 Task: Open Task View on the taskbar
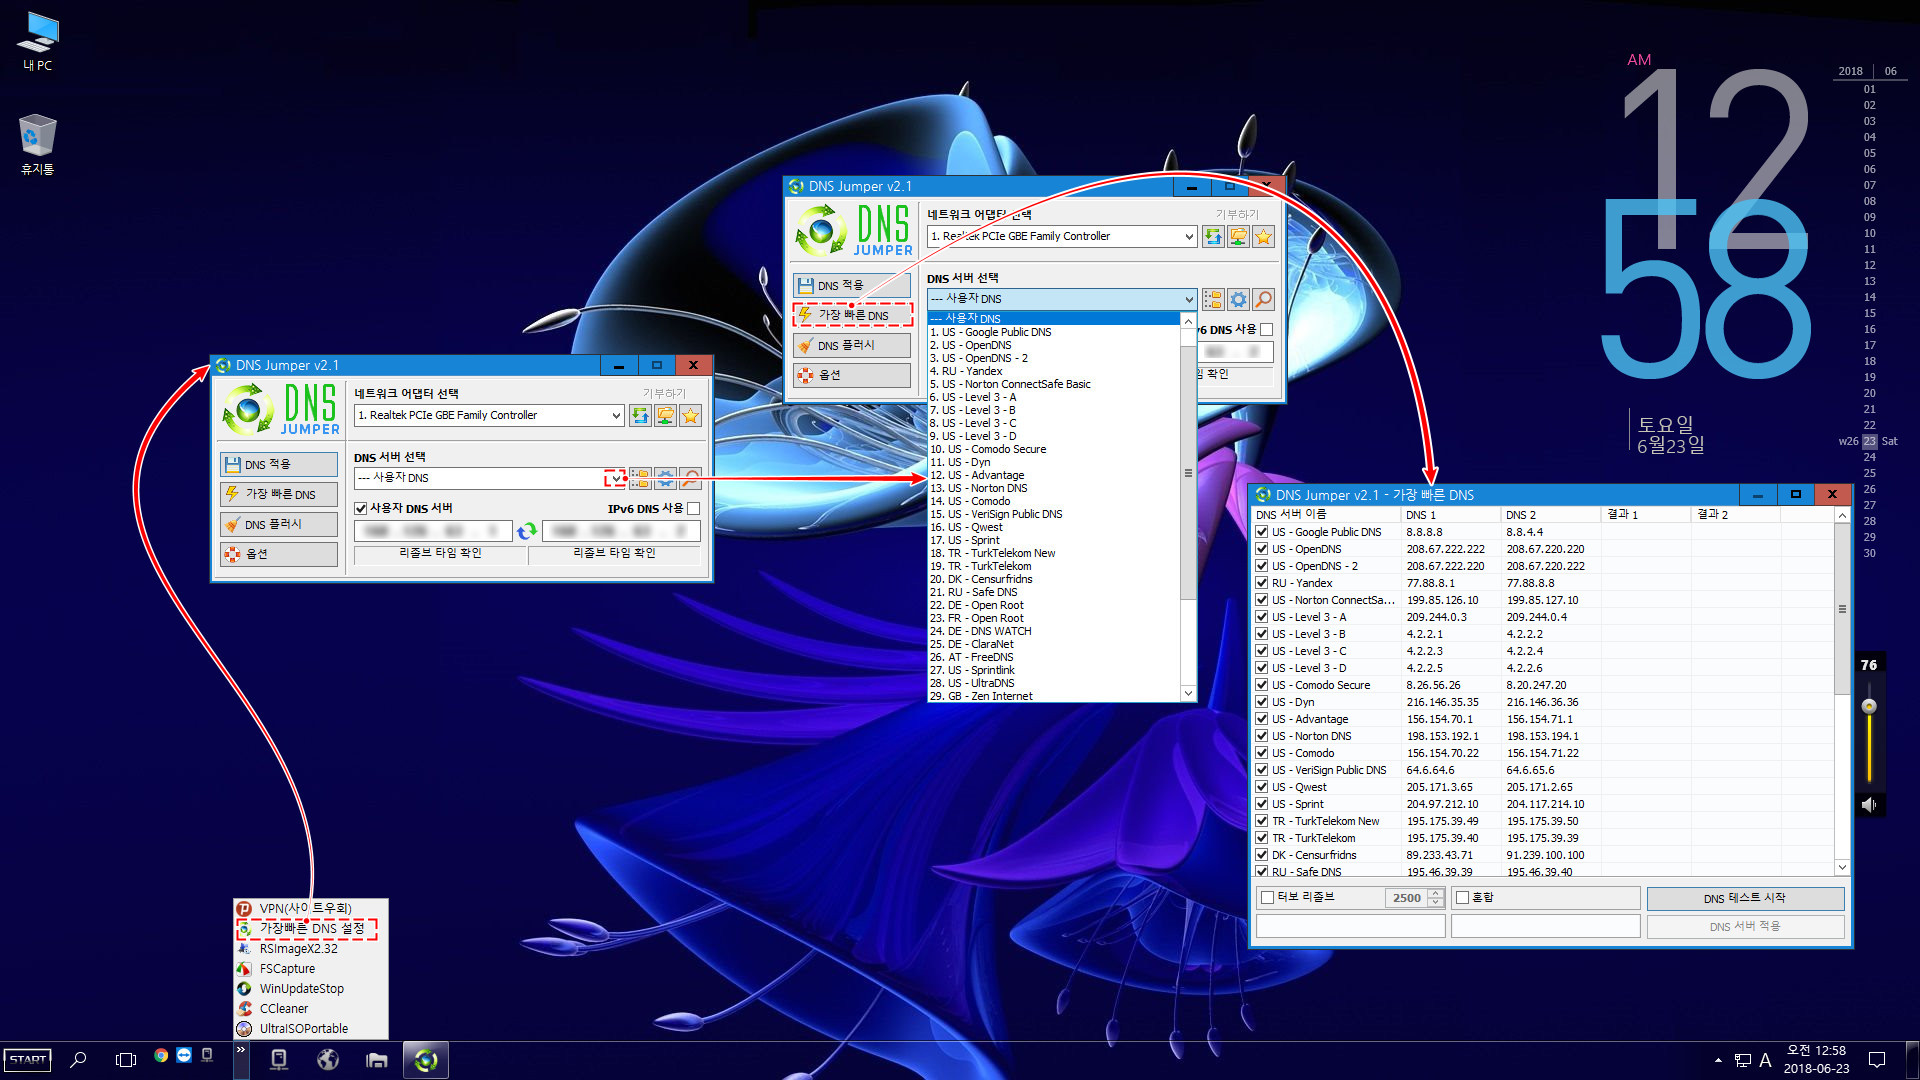[125, 1059]
